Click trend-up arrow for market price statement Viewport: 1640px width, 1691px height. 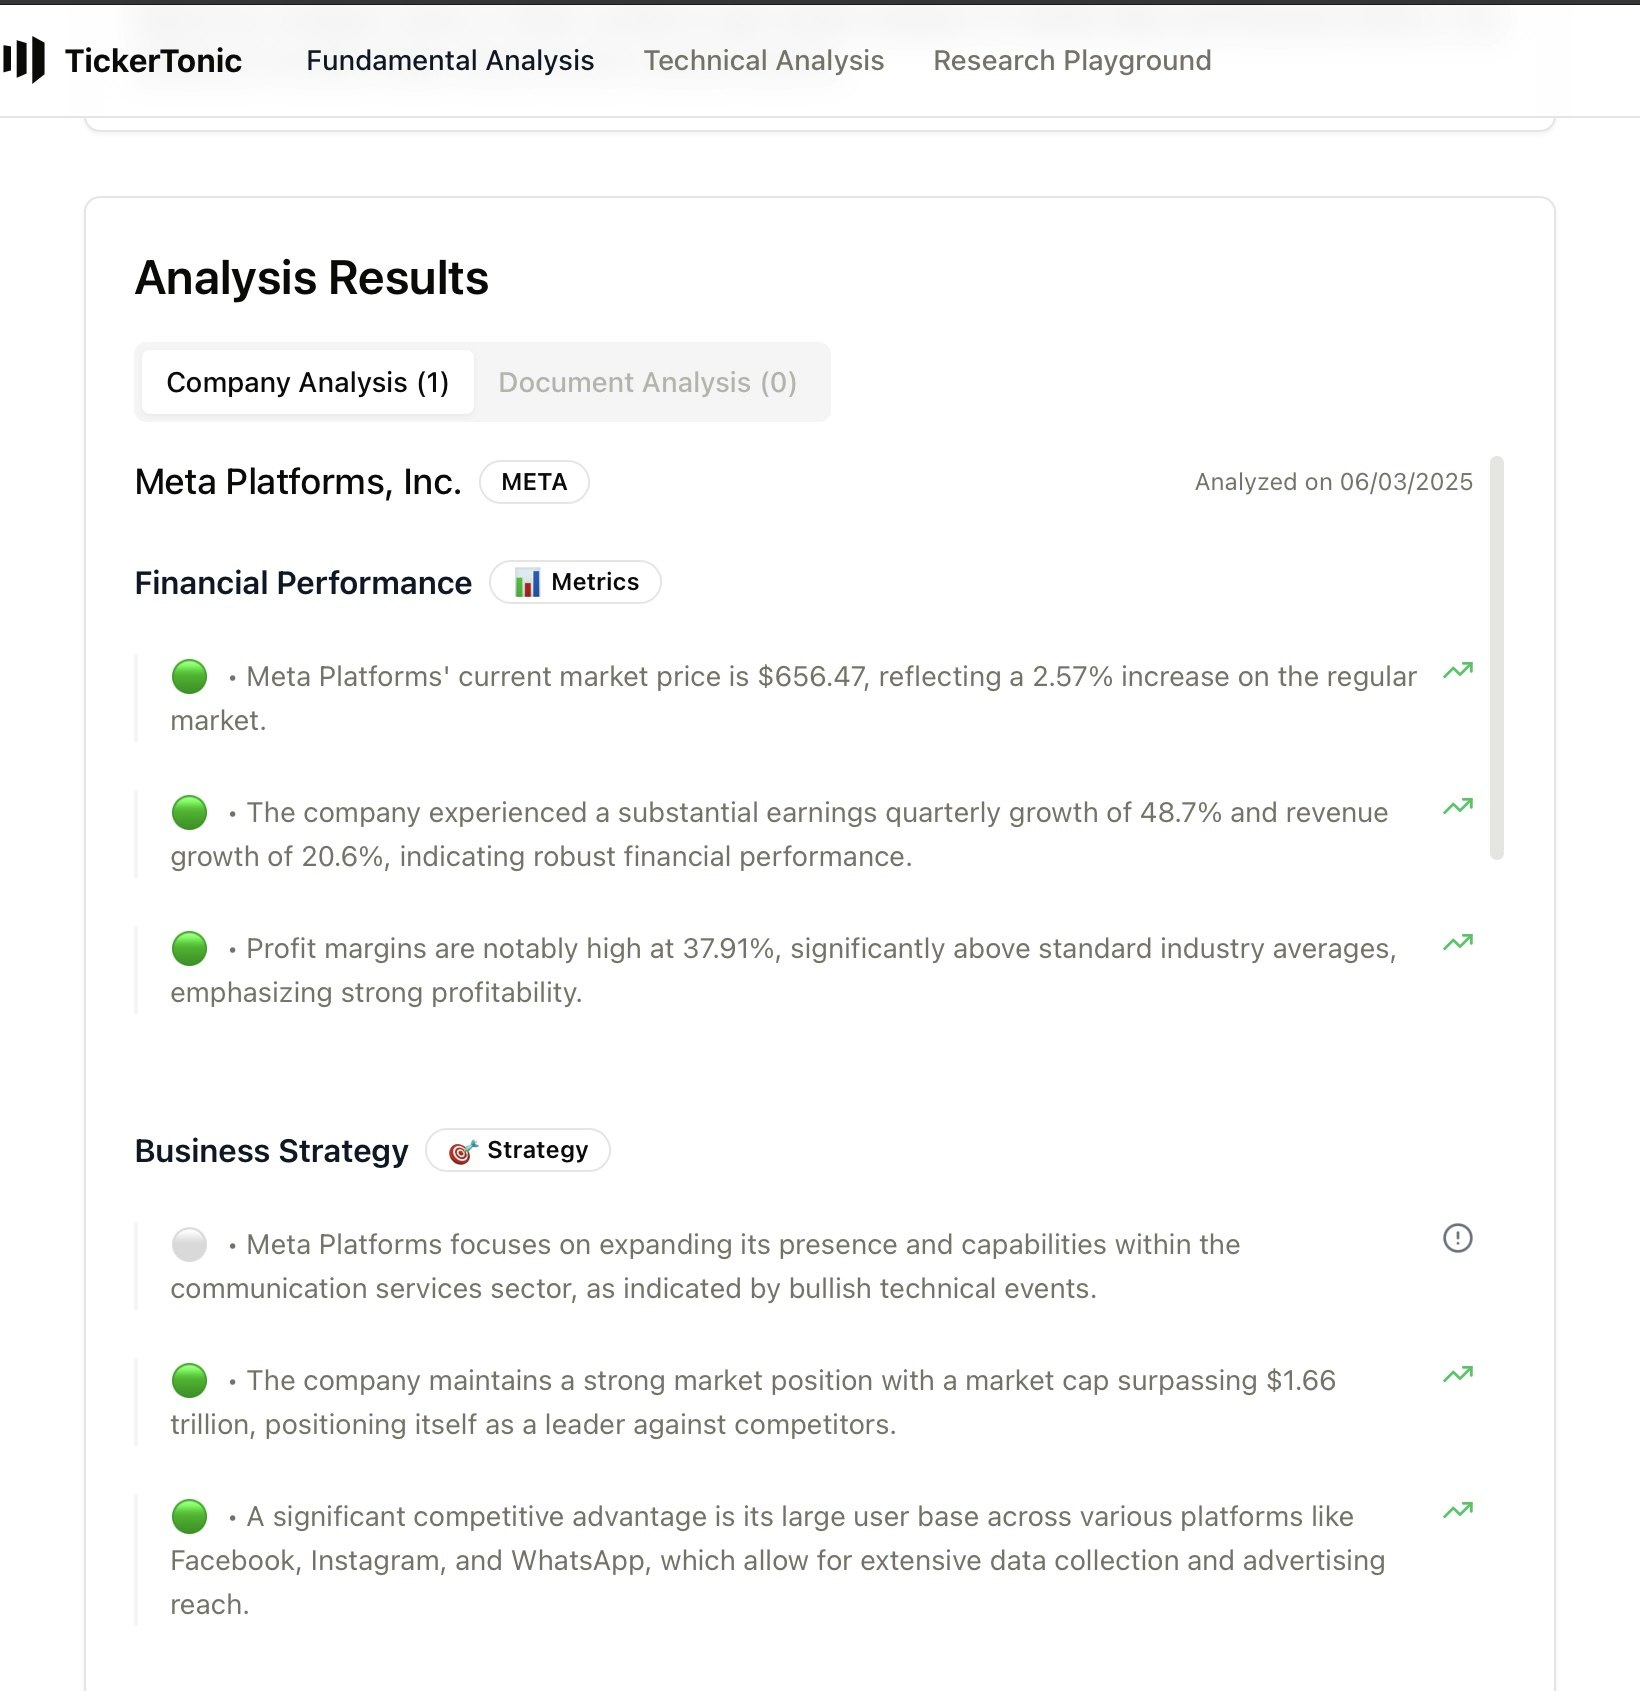(1458, 671)
